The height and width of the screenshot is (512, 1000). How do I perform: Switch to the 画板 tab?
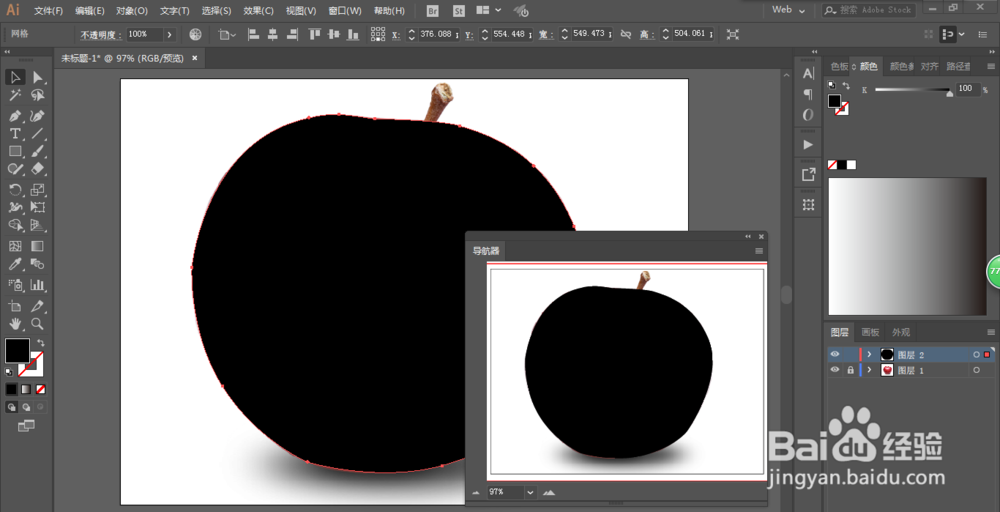point(870,332)
